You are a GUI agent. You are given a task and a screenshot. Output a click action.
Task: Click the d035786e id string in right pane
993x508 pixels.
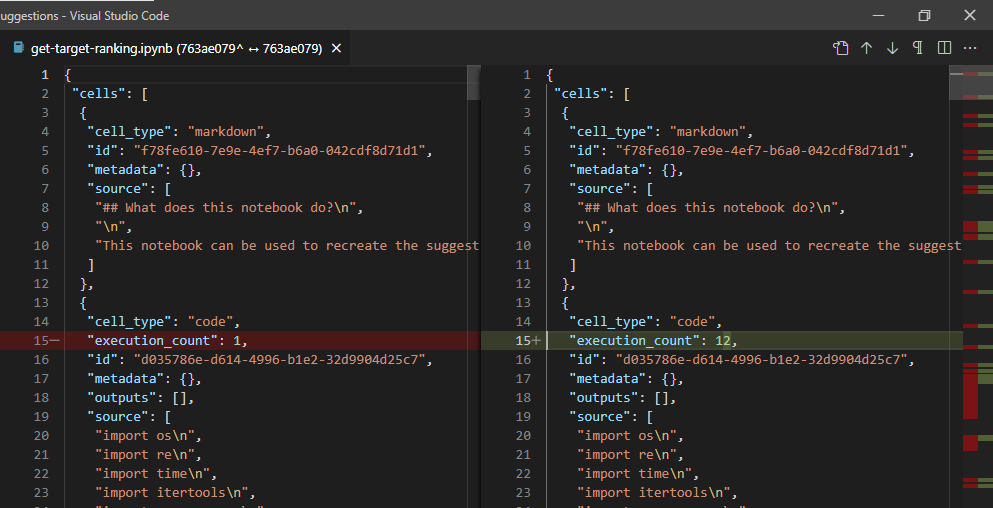click(x=761, y=360)
